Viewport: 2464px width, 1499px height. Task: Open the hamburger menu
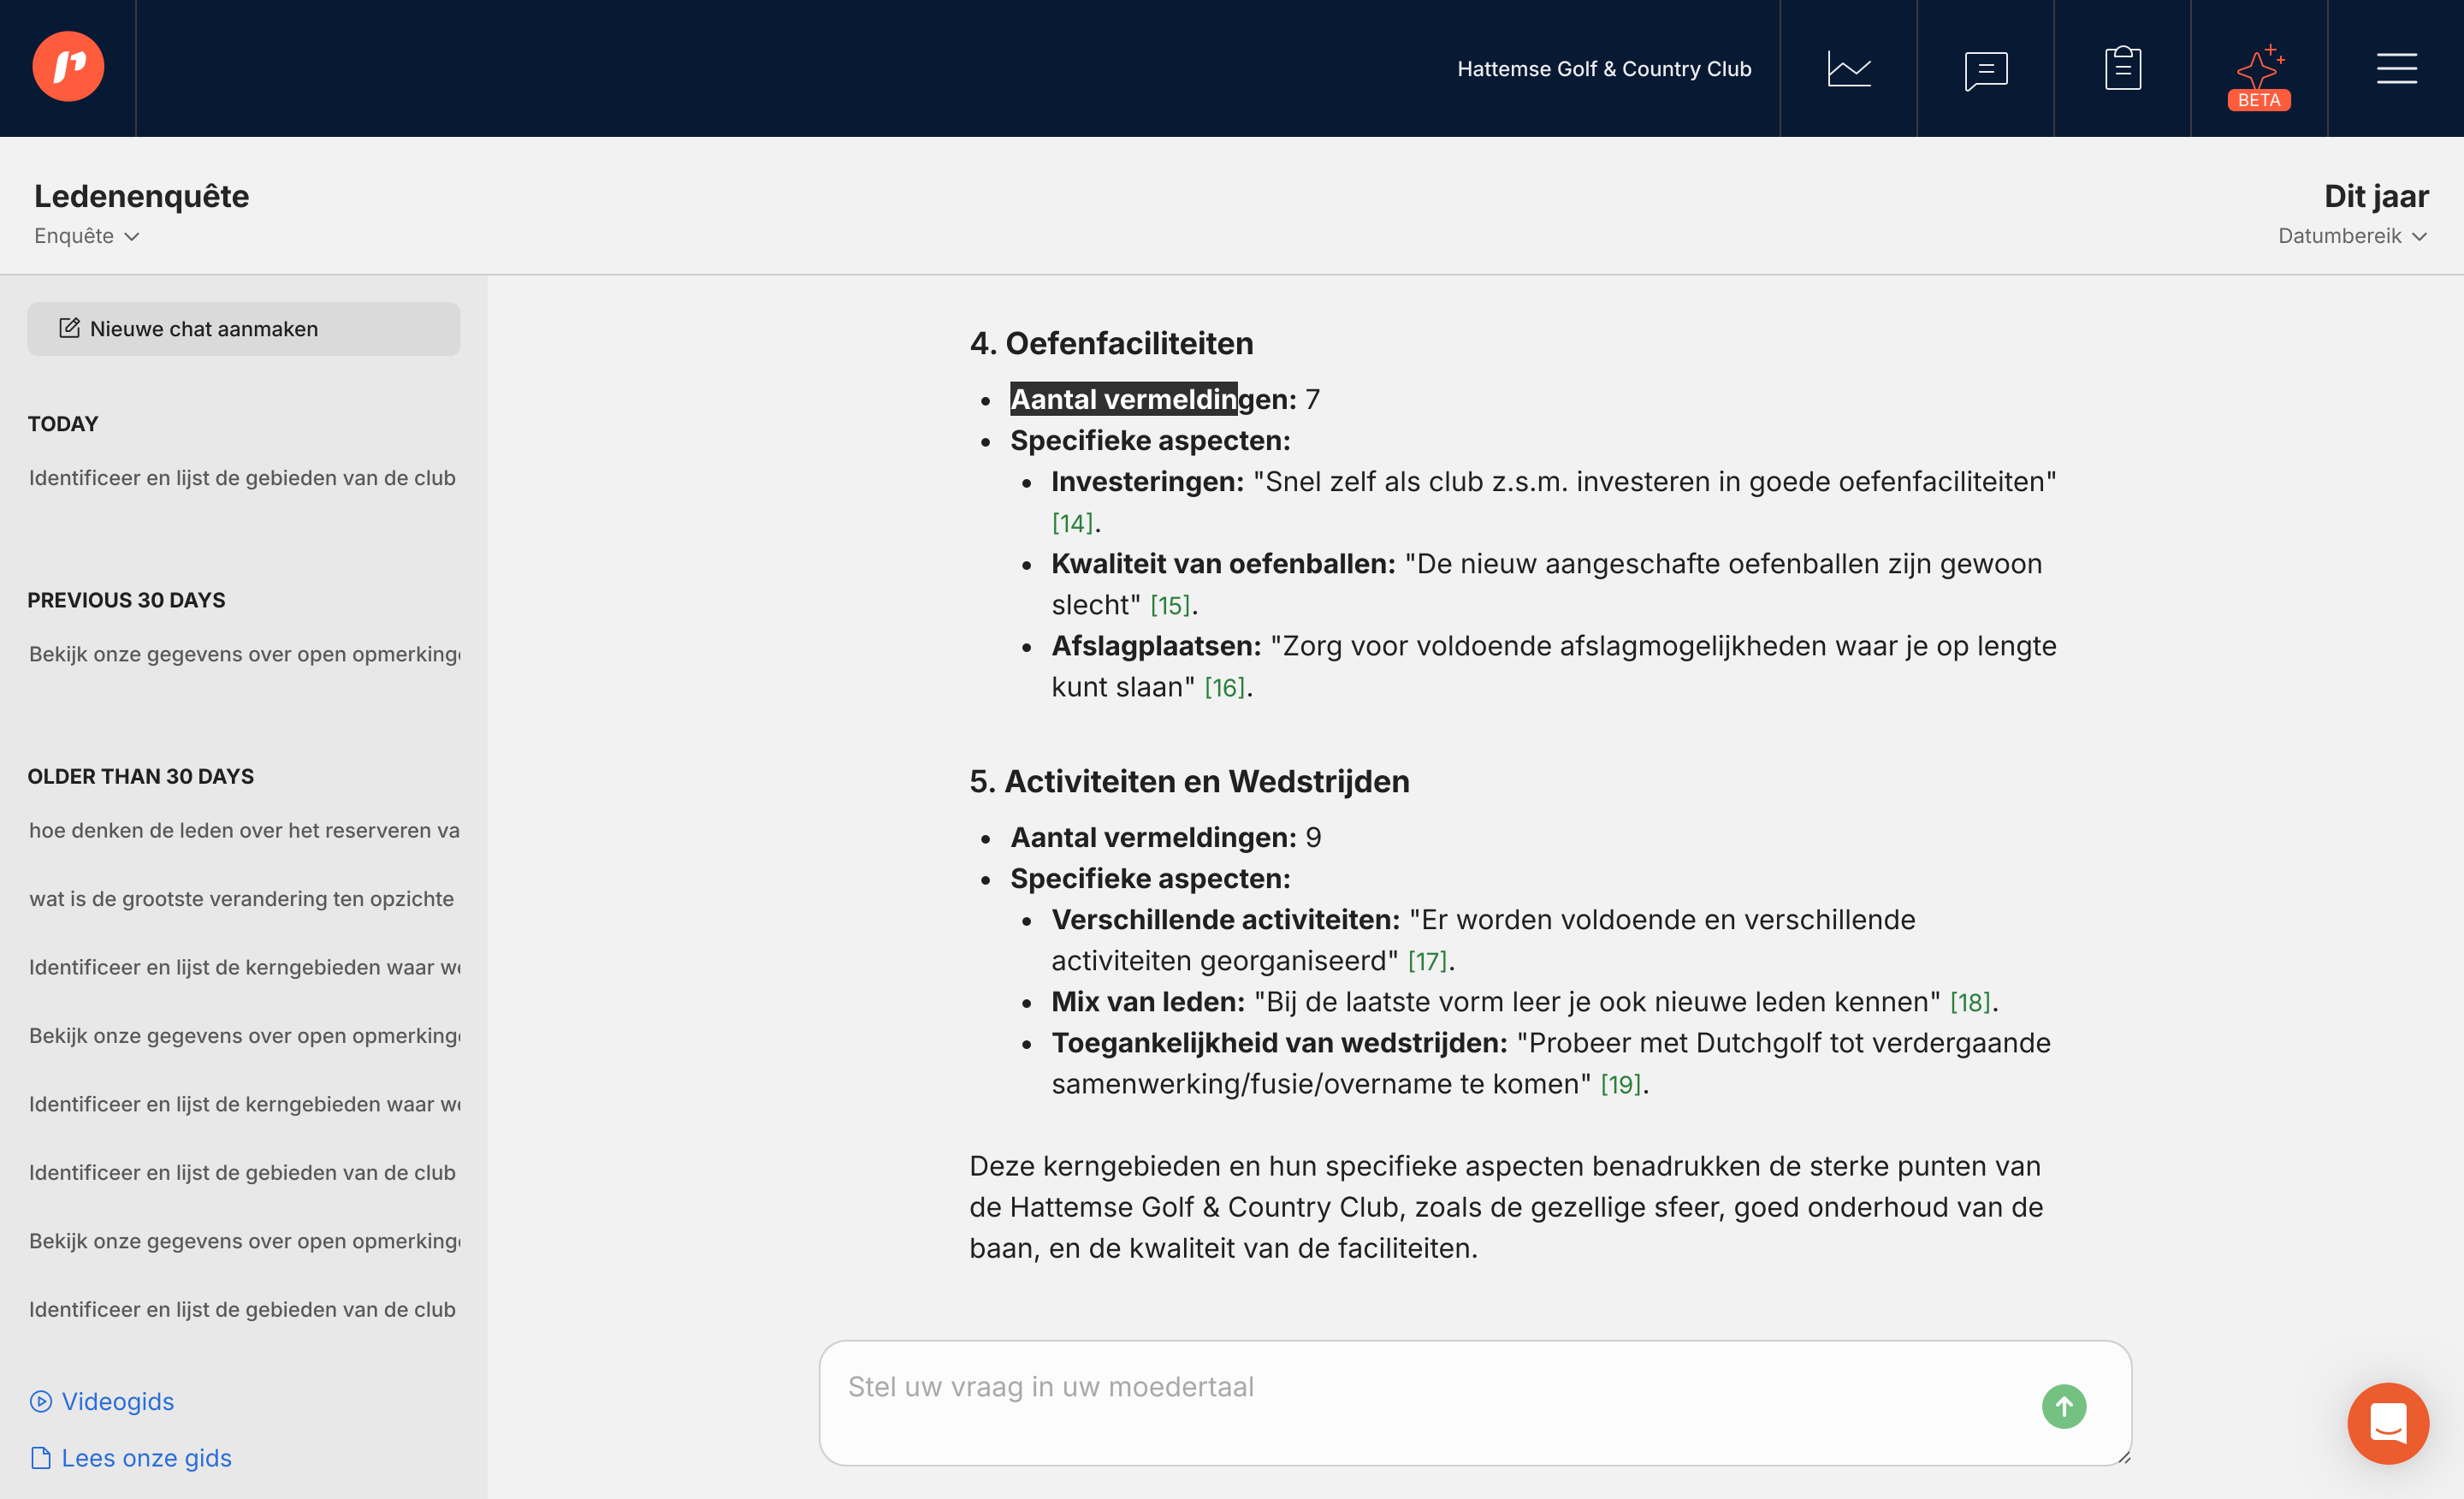[x=2396, y=68]
